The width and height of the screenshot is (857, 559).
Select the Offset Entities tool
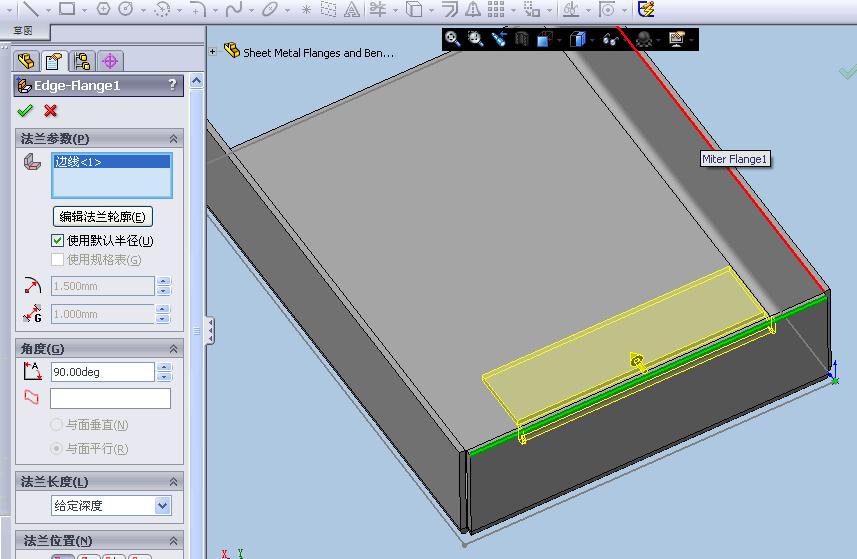(450, 9)
